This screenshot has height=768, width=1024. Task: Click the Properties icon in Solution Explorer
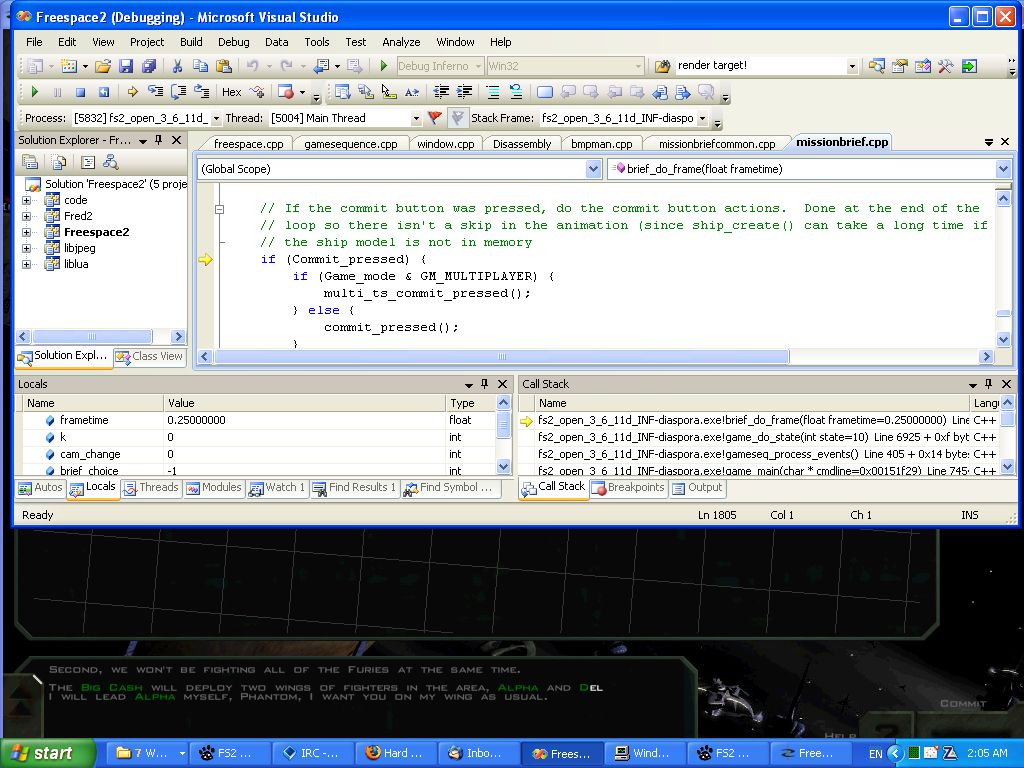click(30, 162)
